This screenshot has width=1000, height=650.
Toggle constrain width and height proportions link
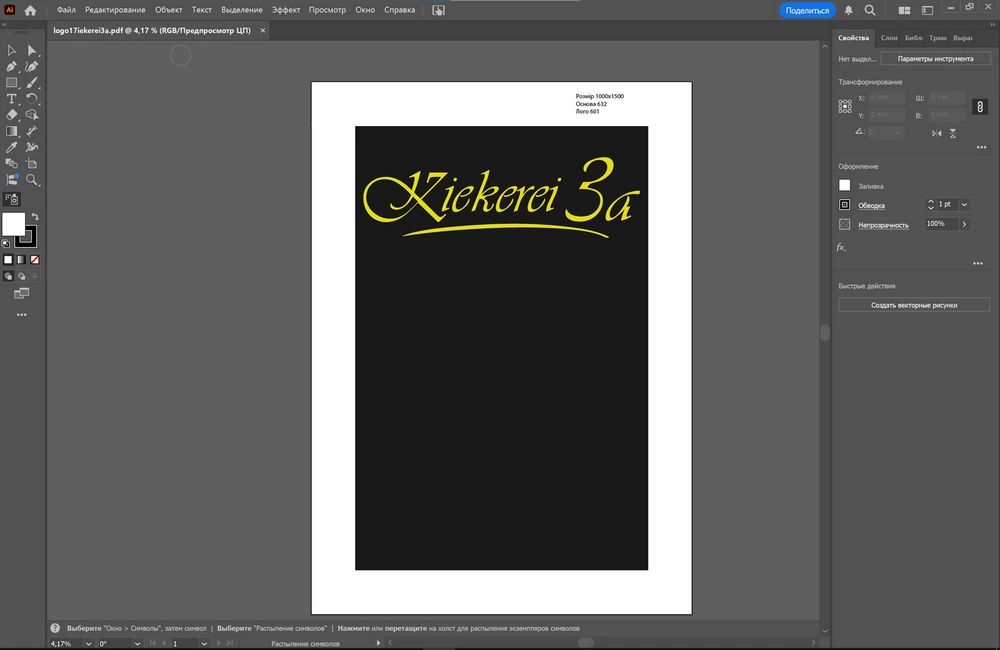click(x=980, y=106)
